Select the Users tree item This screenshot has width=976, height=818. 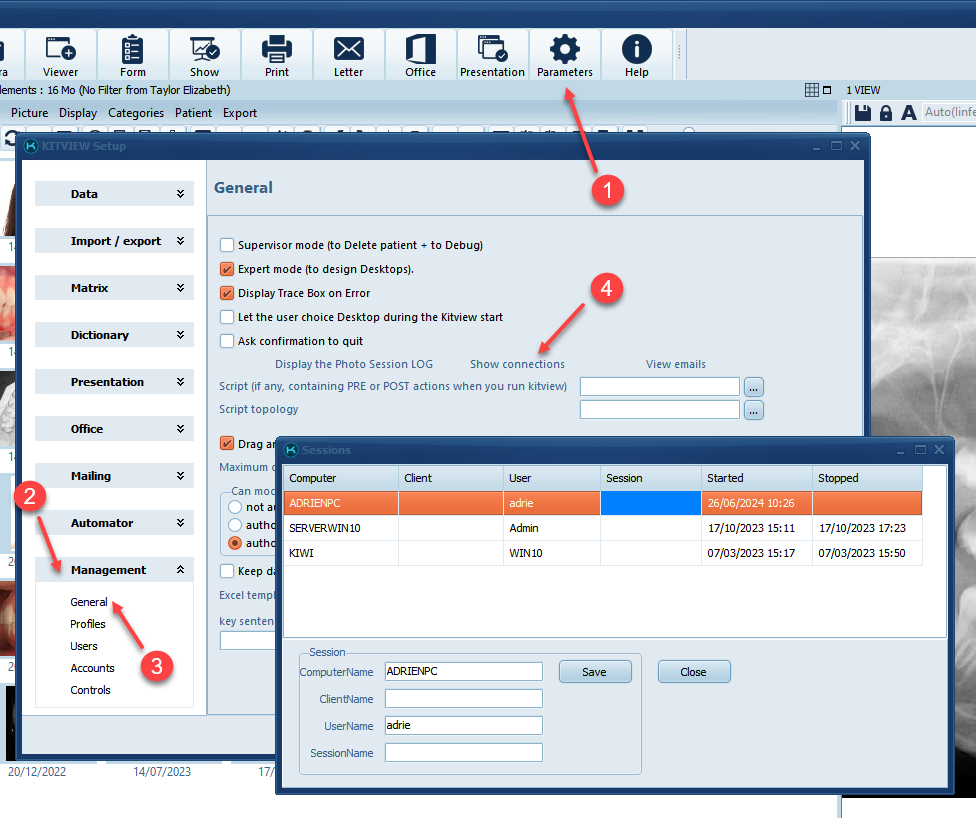[84, 646]
